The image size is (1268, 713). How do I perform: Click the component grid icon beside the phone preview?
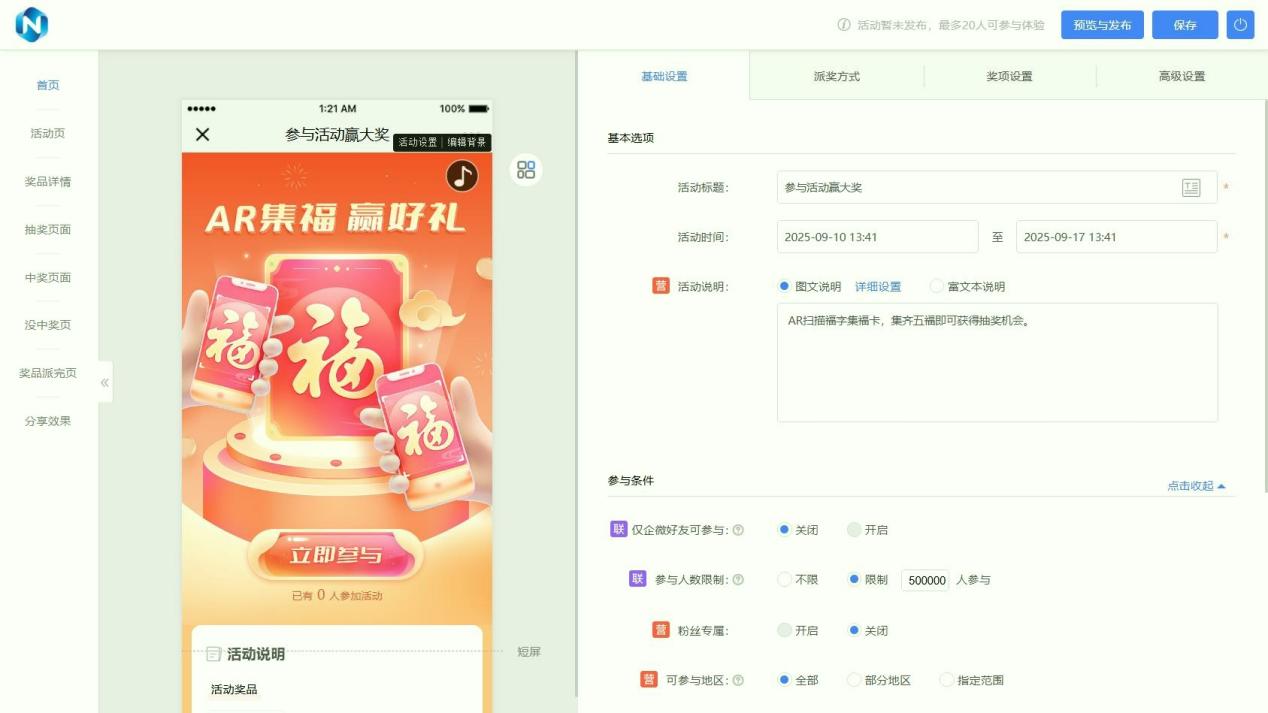526,170
